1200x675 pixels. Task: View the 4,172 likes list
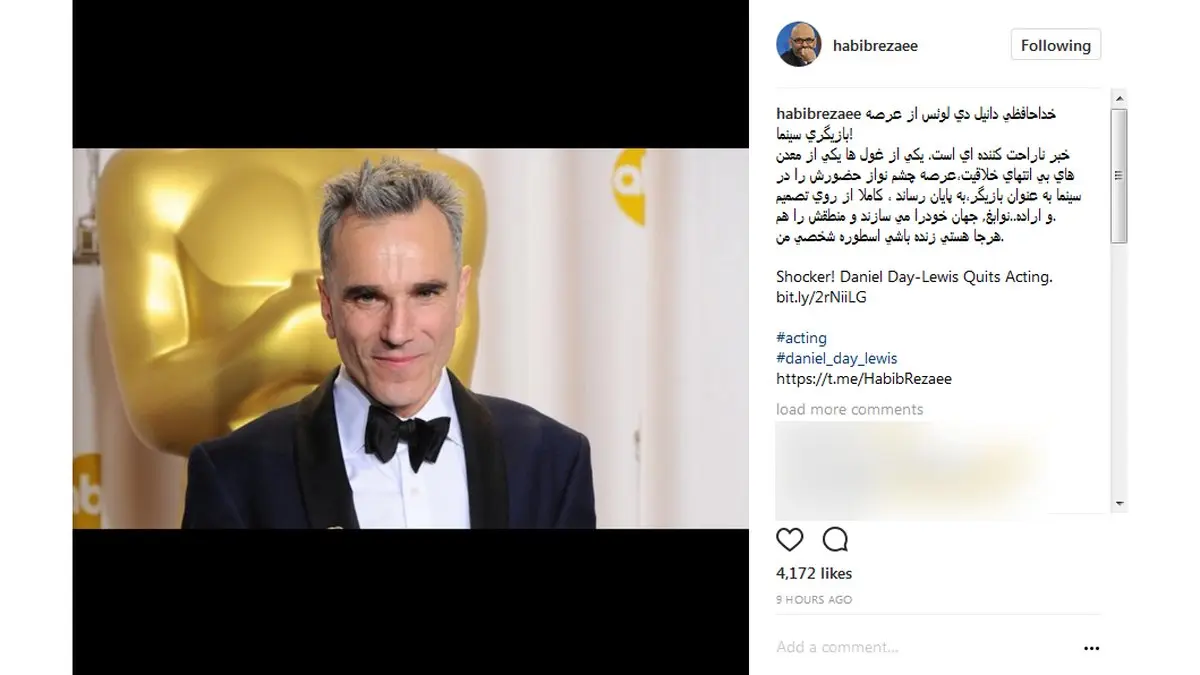click(814, 573)
